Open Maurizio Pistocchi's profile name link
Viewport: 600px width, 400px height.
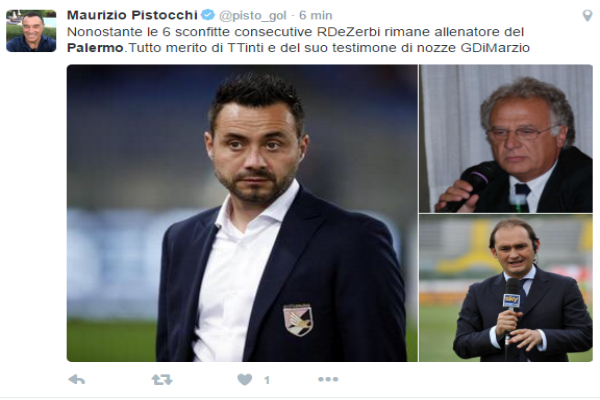132,15
